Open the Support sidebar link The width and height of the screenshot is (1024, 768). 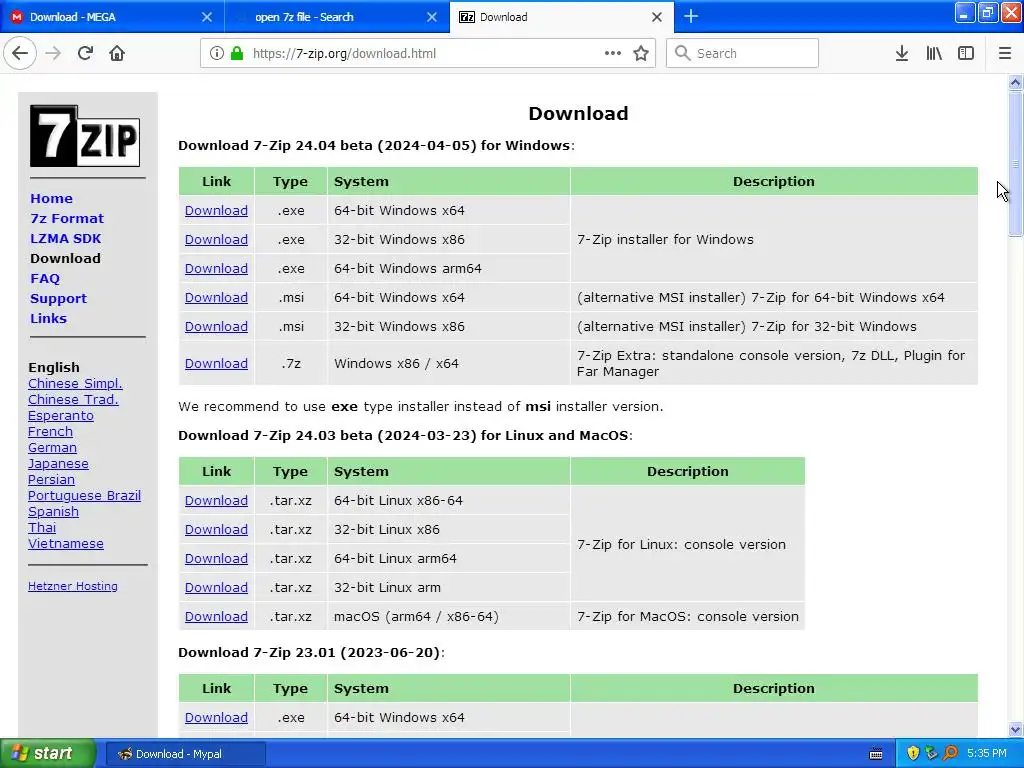[58, 299]
